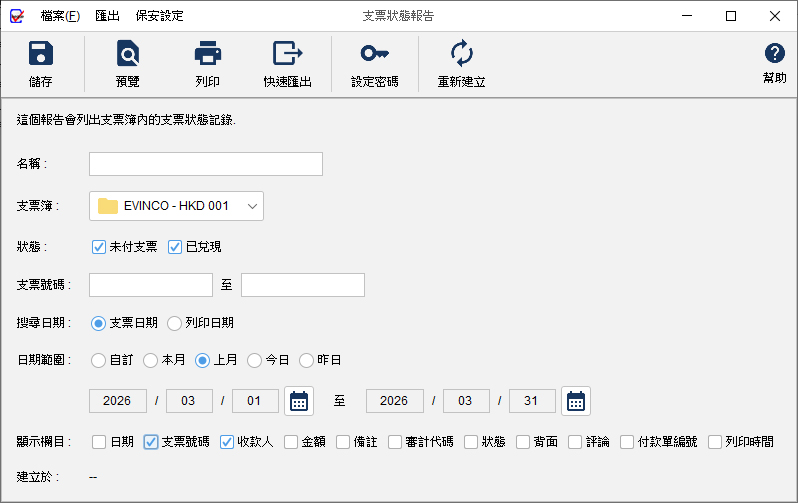798x503 pixels.
Task: Choose 今日 date range
Action: click(254, 360)
